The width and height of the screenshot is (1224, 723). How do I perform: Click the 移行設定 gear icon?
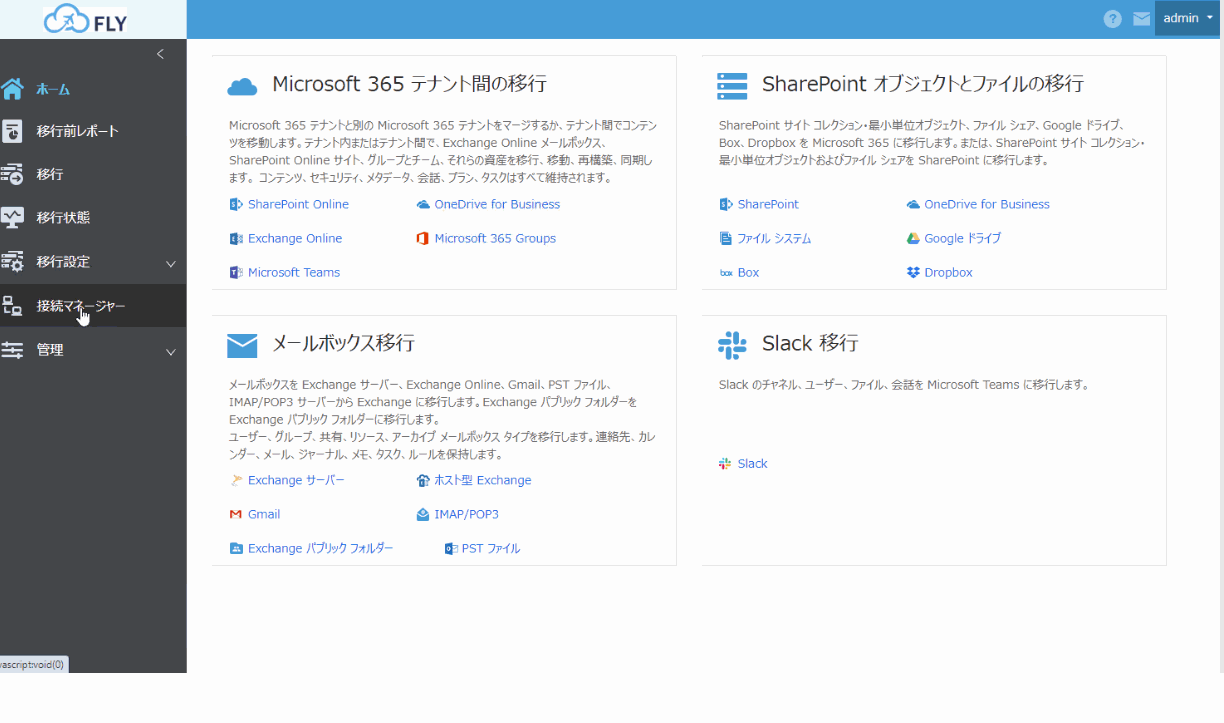point(12,262)
